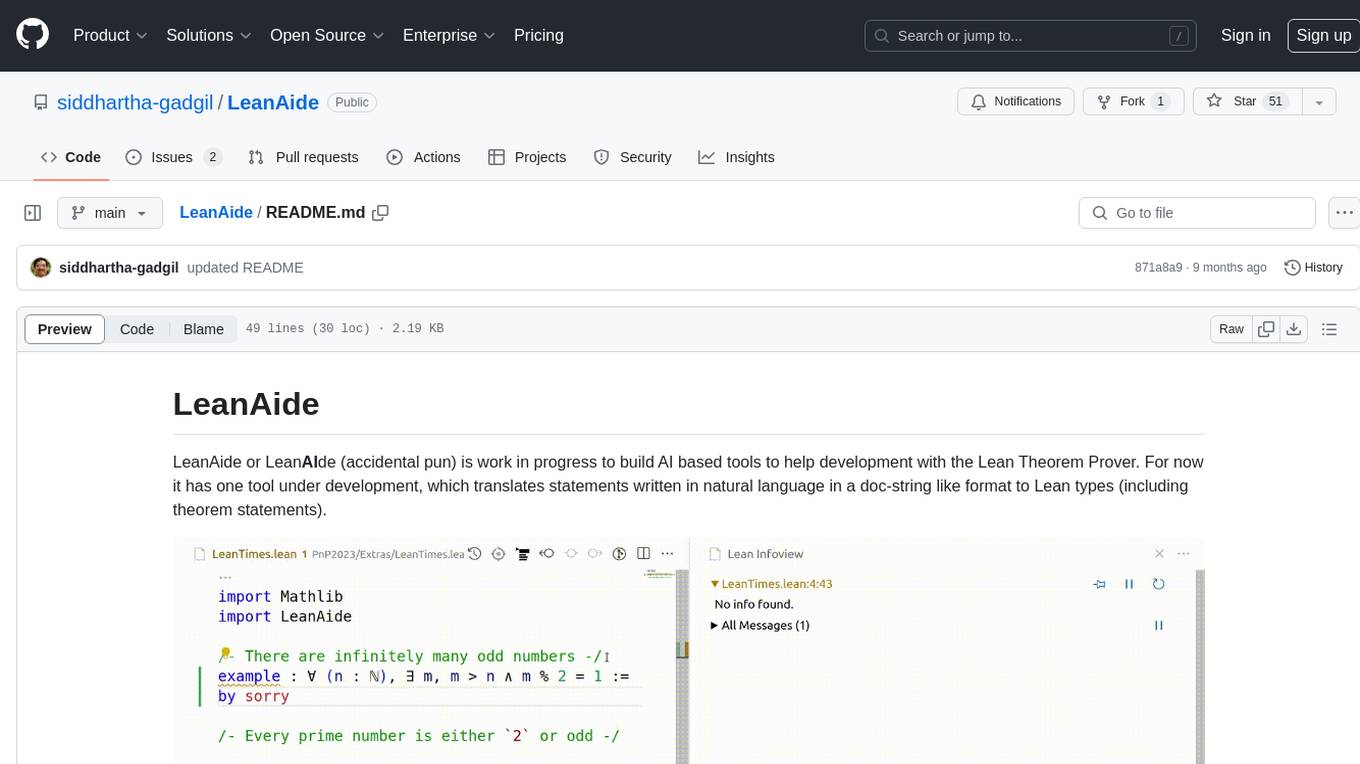View the file History
This screenshot has height=764, width=1360.
tap(1313, 268)
